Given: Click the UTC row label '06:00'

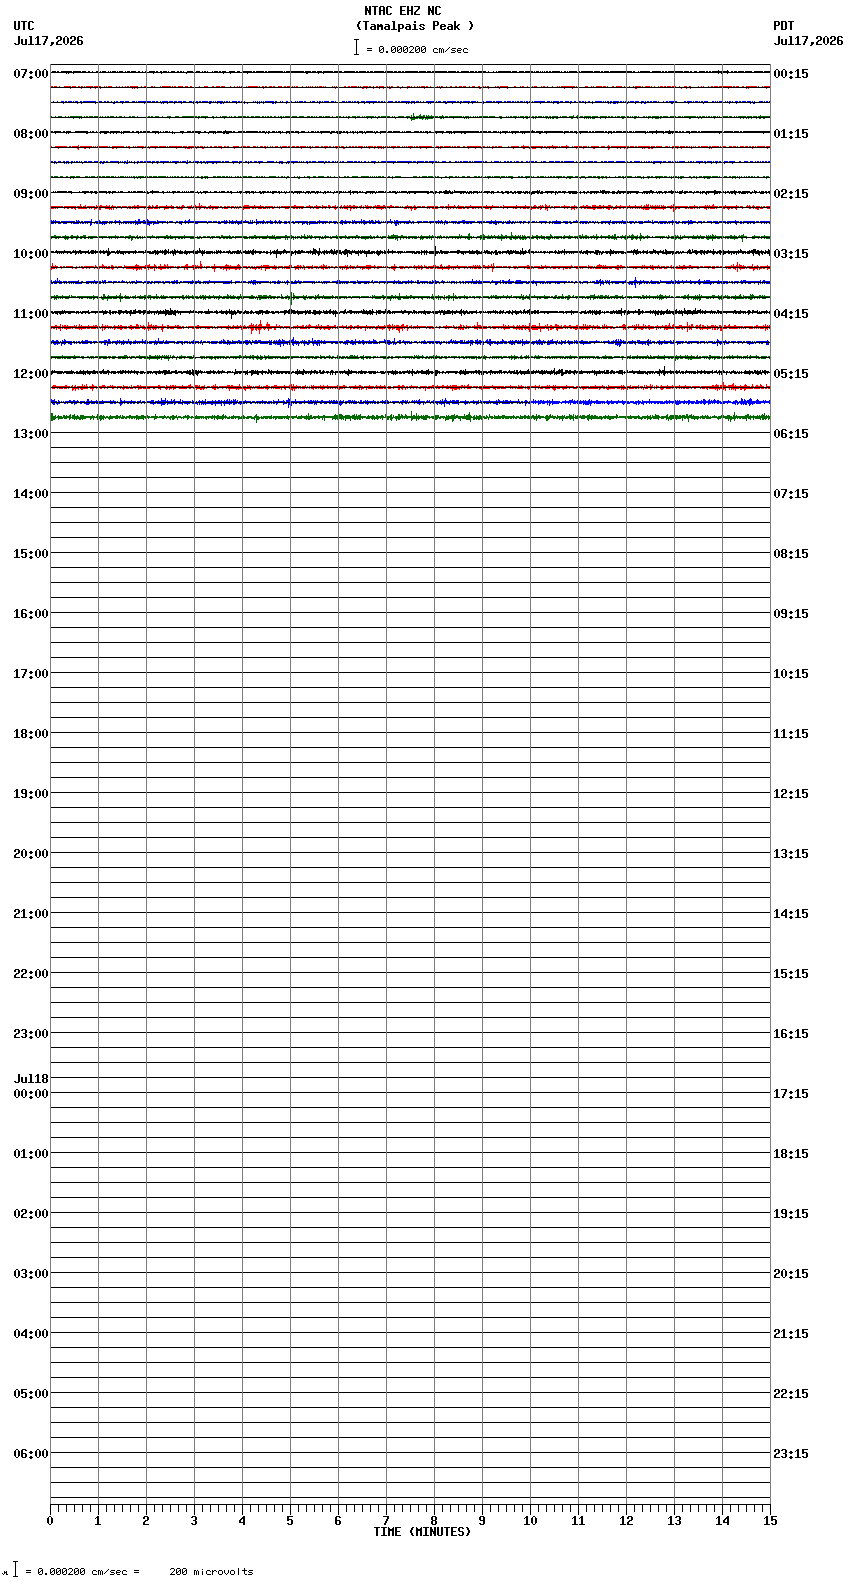Looking at the screenshot, I should click(31, 1454).
